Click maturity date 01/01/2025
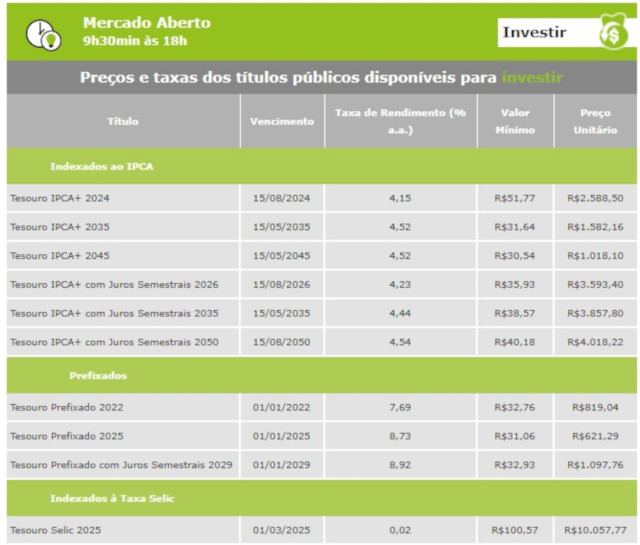Screen dimensions: 640x545 [x=282, y=436]
